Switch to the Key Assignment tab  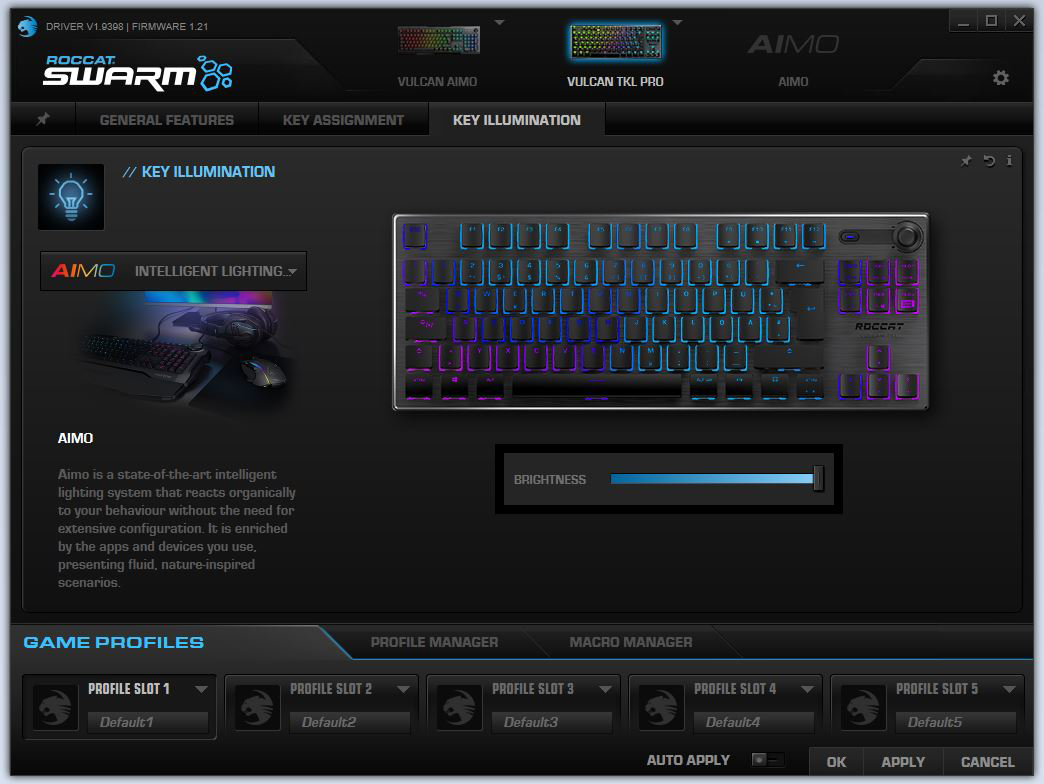tap(343, 120)
